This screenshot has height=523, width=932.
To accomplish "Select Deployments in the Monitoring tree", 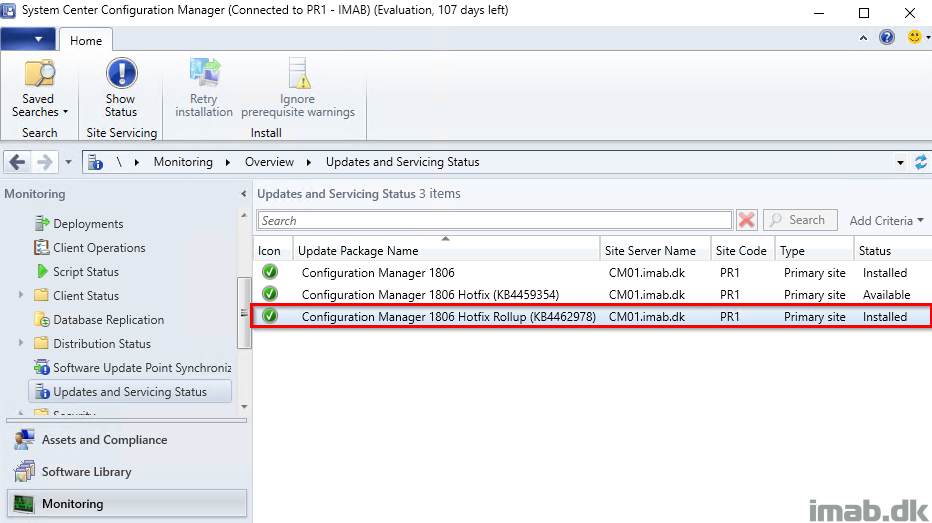I will [x=88, y=223].
